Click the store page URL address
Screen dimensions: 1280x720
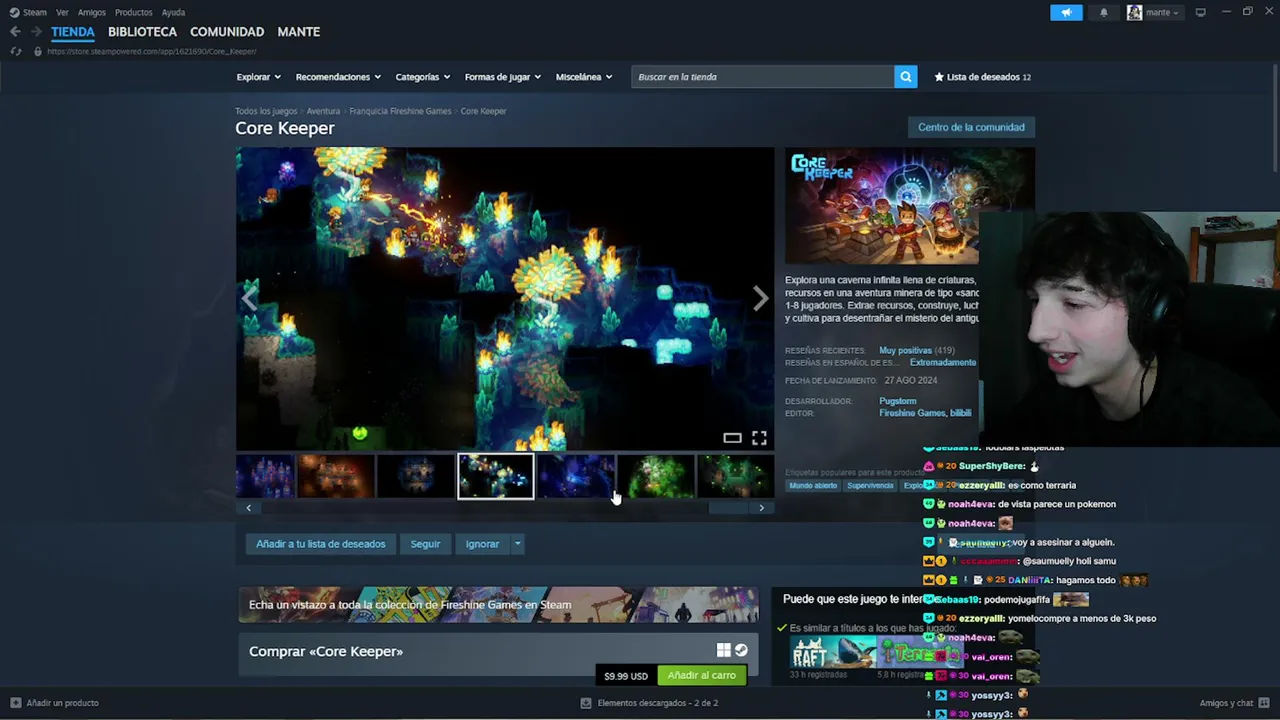tap(151, 51)
